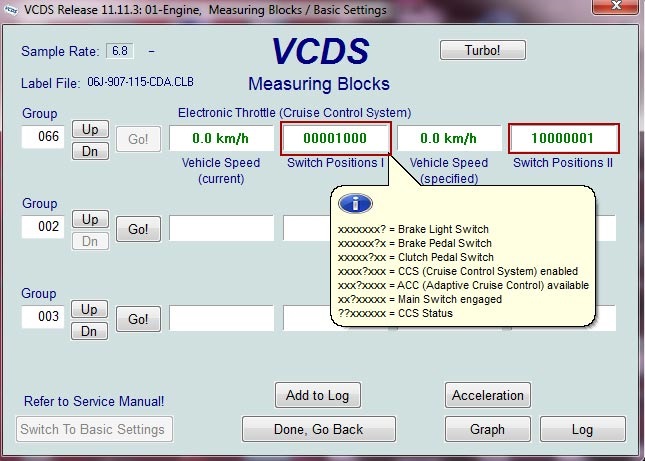645x461 pixels.
Task: Click the 'Switch Positions I' label
Action: 335,163
